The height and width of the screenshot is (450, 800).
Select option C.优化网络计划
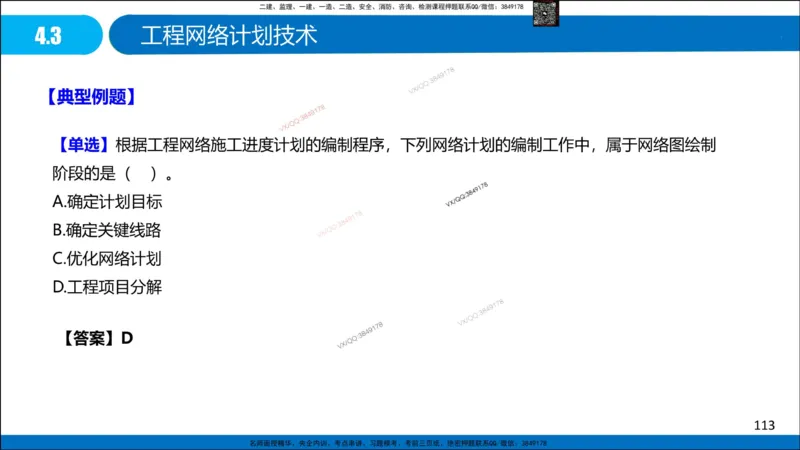(107, 259)
